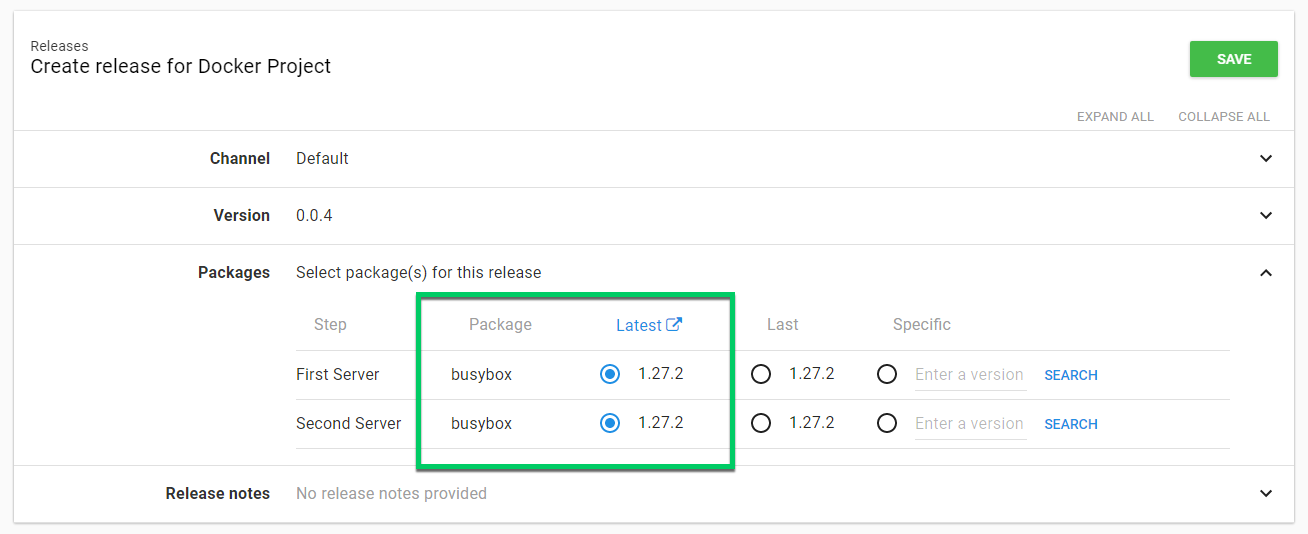The image size is (1308, 534).
Task: Click Expand All sections
Action: coord(1115,117)
